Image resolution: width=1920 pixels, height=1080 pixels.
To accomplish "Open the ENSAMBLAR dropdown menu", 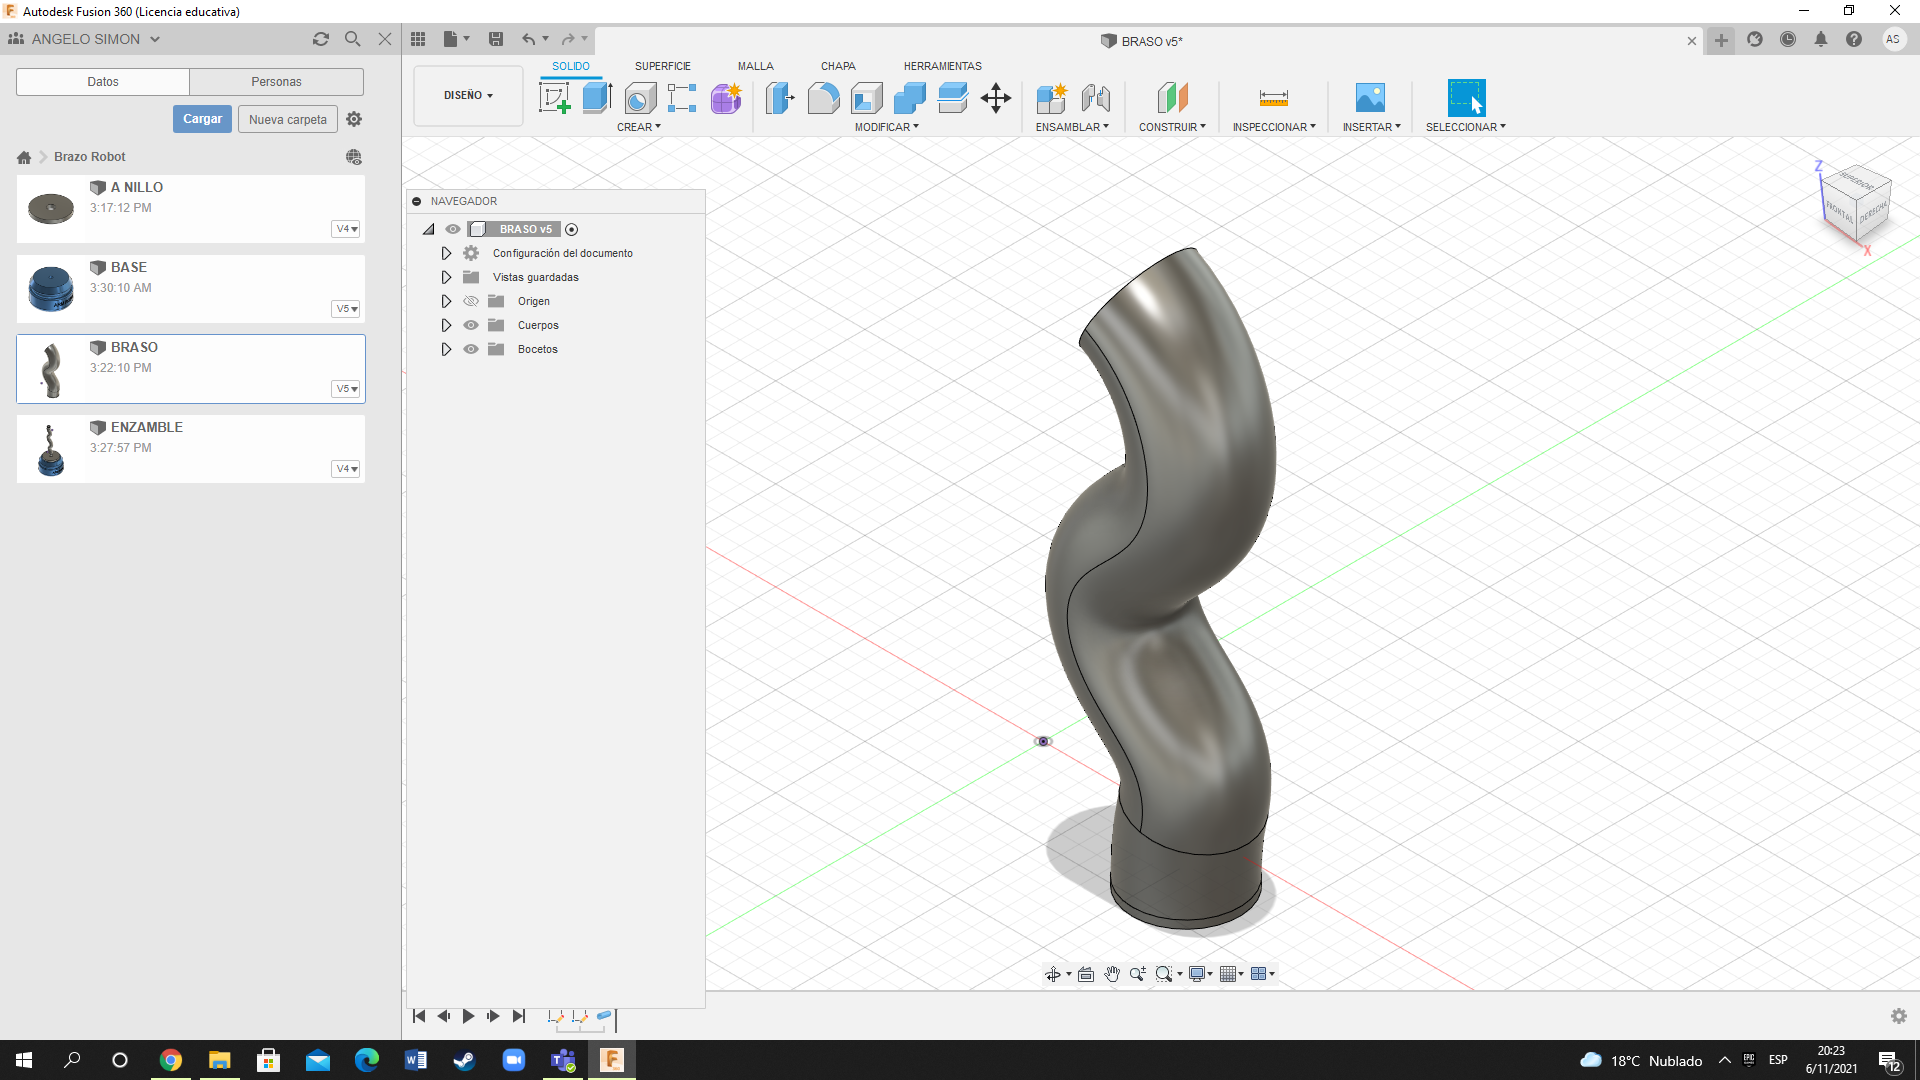I will 1072,127.
